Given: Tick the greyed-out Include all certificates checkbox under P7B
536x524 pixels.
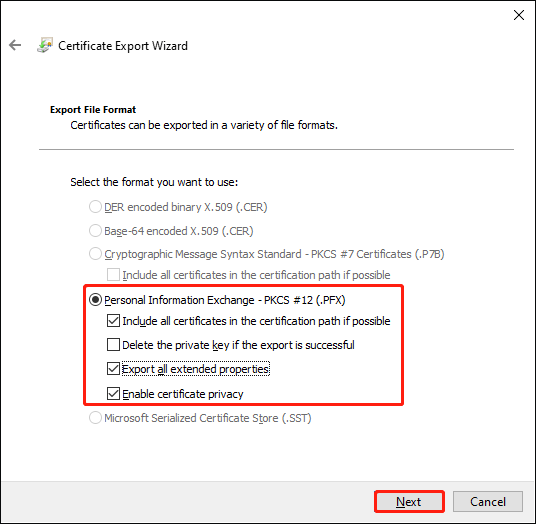Looking at the screenshot, I should pyautogui.click(x=113, y=274).
